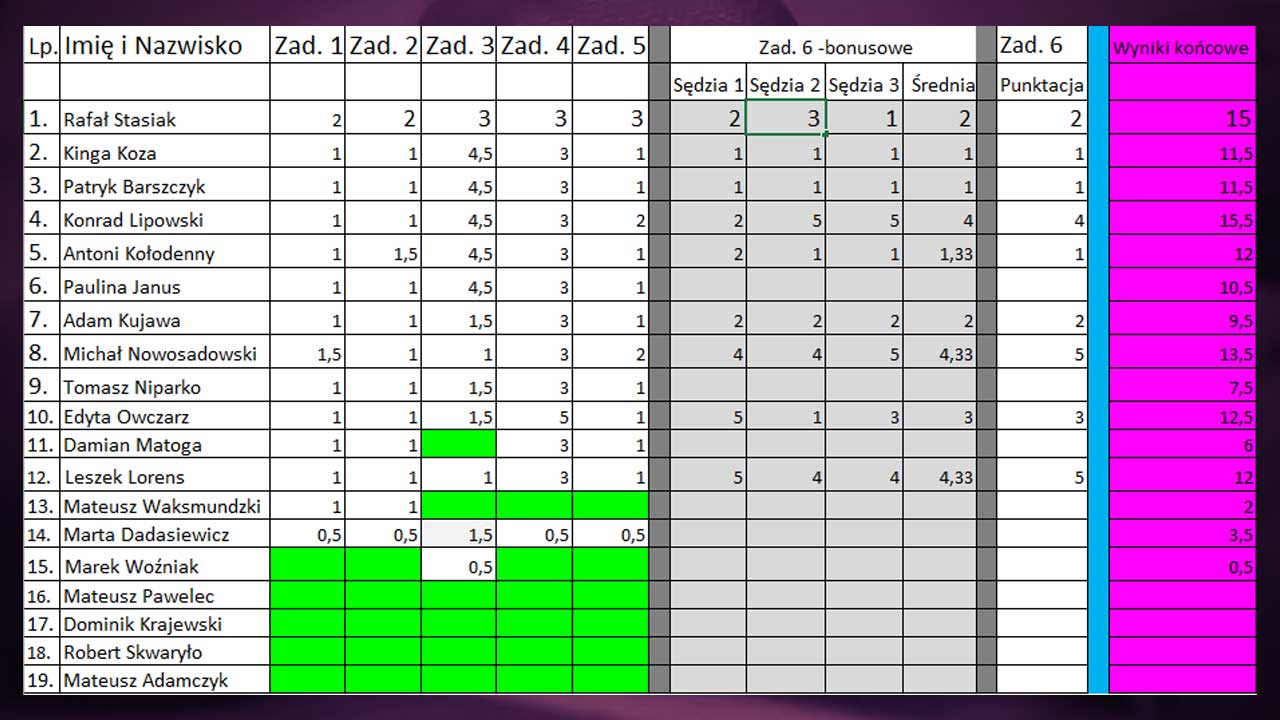Click Konrad Lipowski's final score 15,5
The width and height of the screenshot is (1280, 720).
[x=1181, y=220]
